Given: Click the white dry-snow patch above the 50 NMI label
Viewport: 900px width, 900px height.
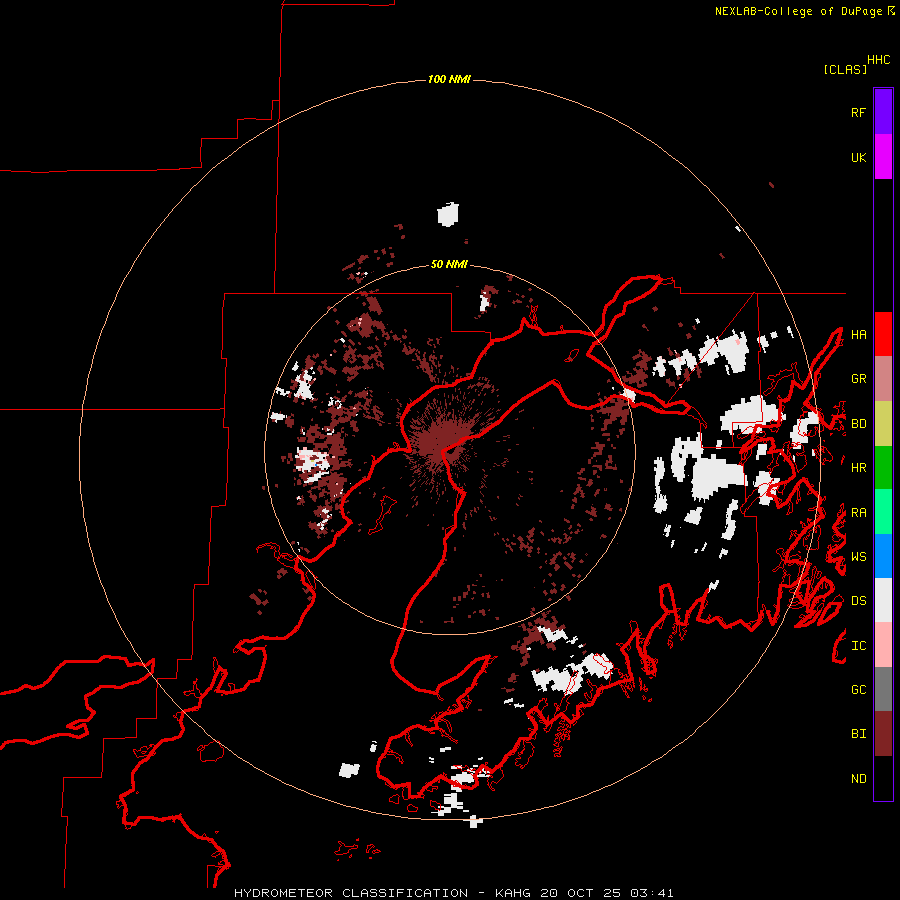Looking at the screenshot, I should [448, 215].
